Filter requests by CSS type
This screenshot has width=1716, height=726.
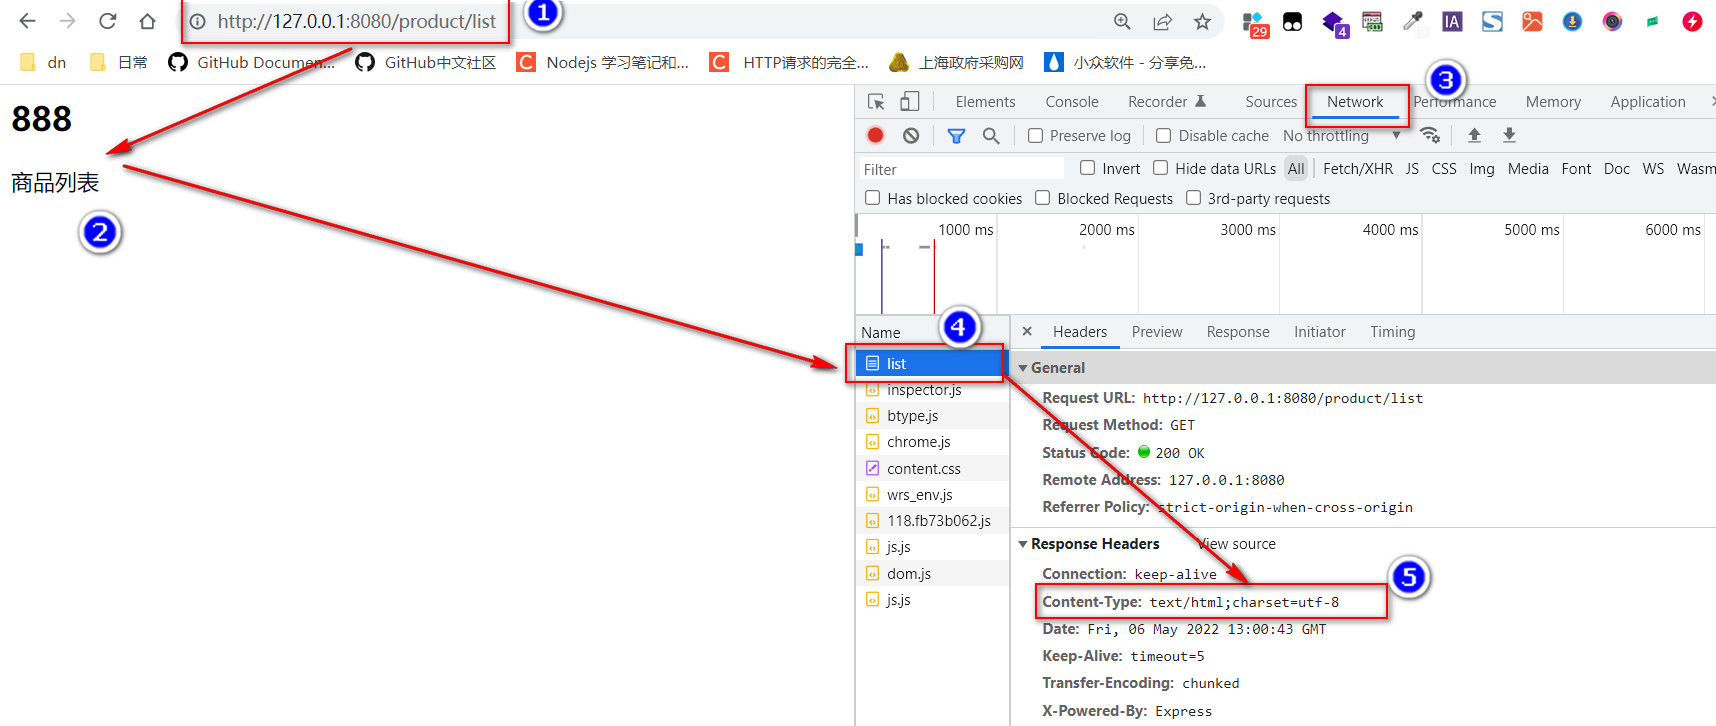point(1444,169)
